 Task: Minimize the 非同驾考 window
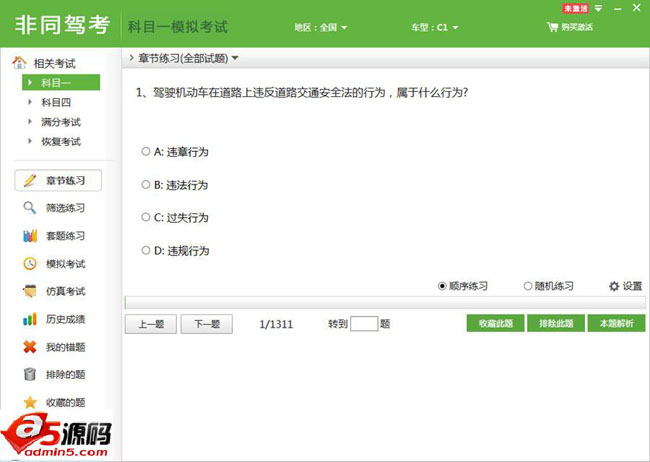[618, 8]
